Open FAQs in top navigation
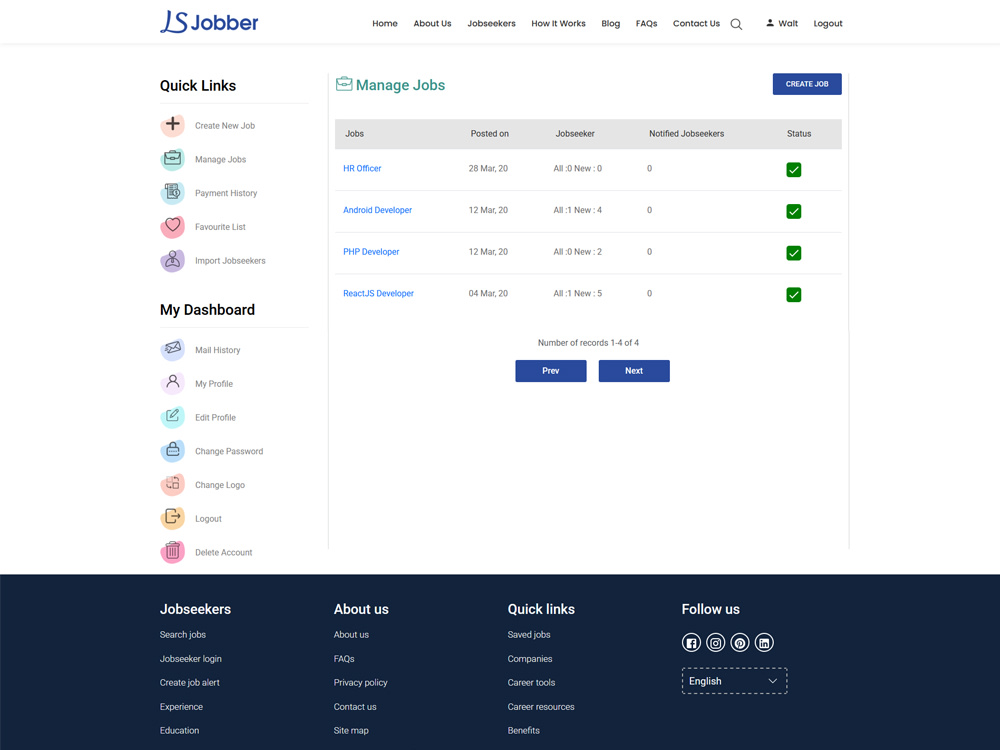Screen dimensions: 1000x750 pos(646,24)
